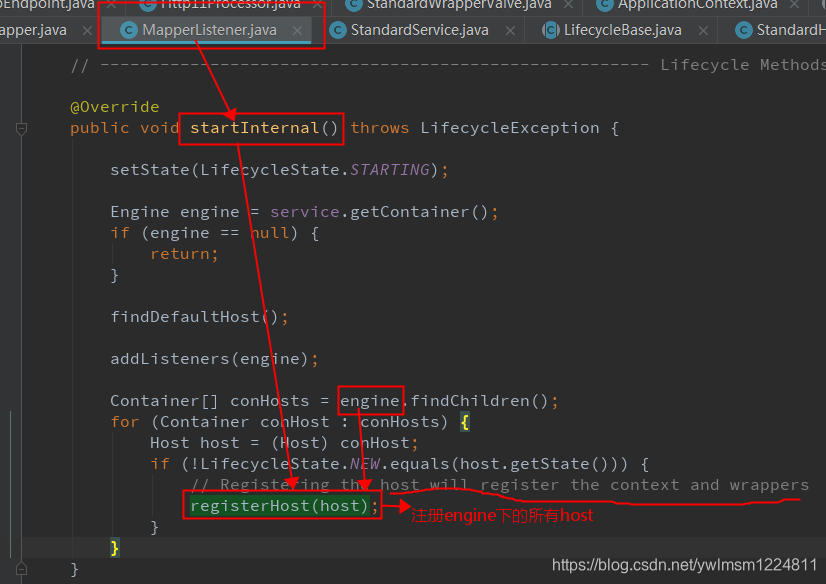Image resolution: width=826 pixels, height=584 pixels.
Task: Open the StandardService.java tab
Action: click(419, 30)
